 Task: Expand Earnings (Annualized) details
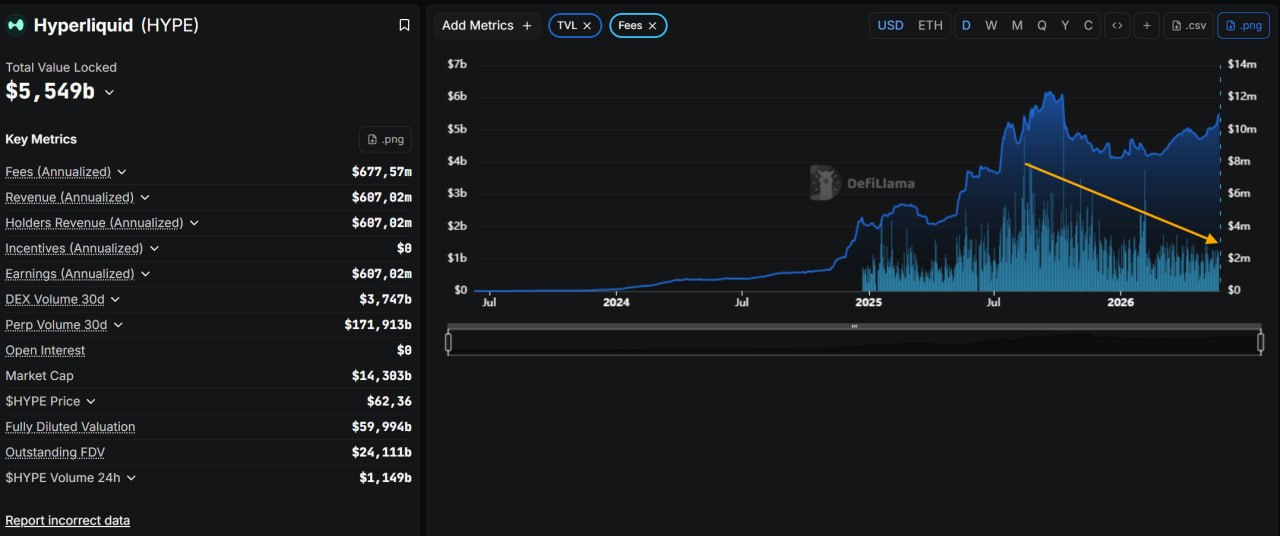pos(145,274)
